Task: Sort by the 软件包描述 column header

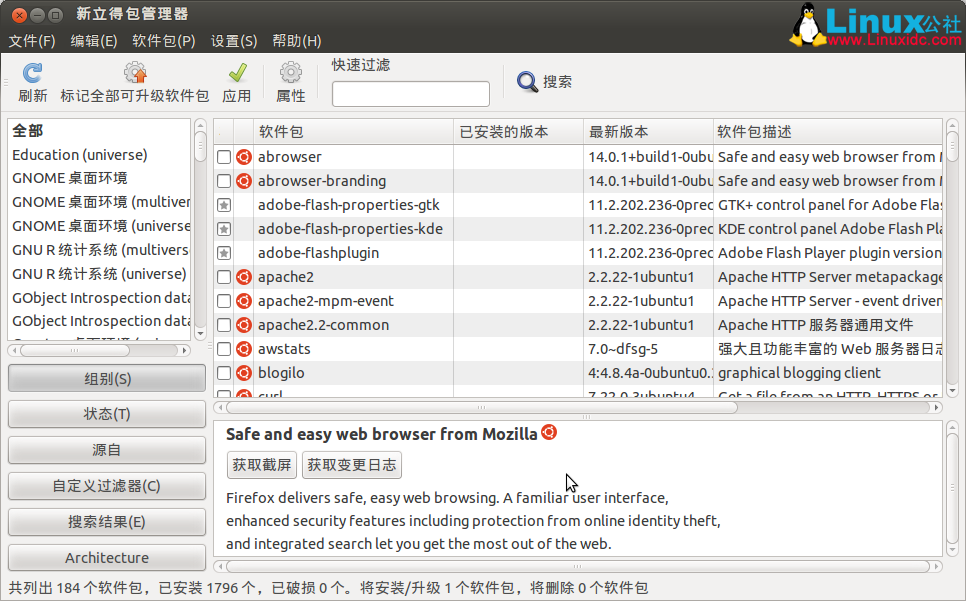Action: pos(828,132)
